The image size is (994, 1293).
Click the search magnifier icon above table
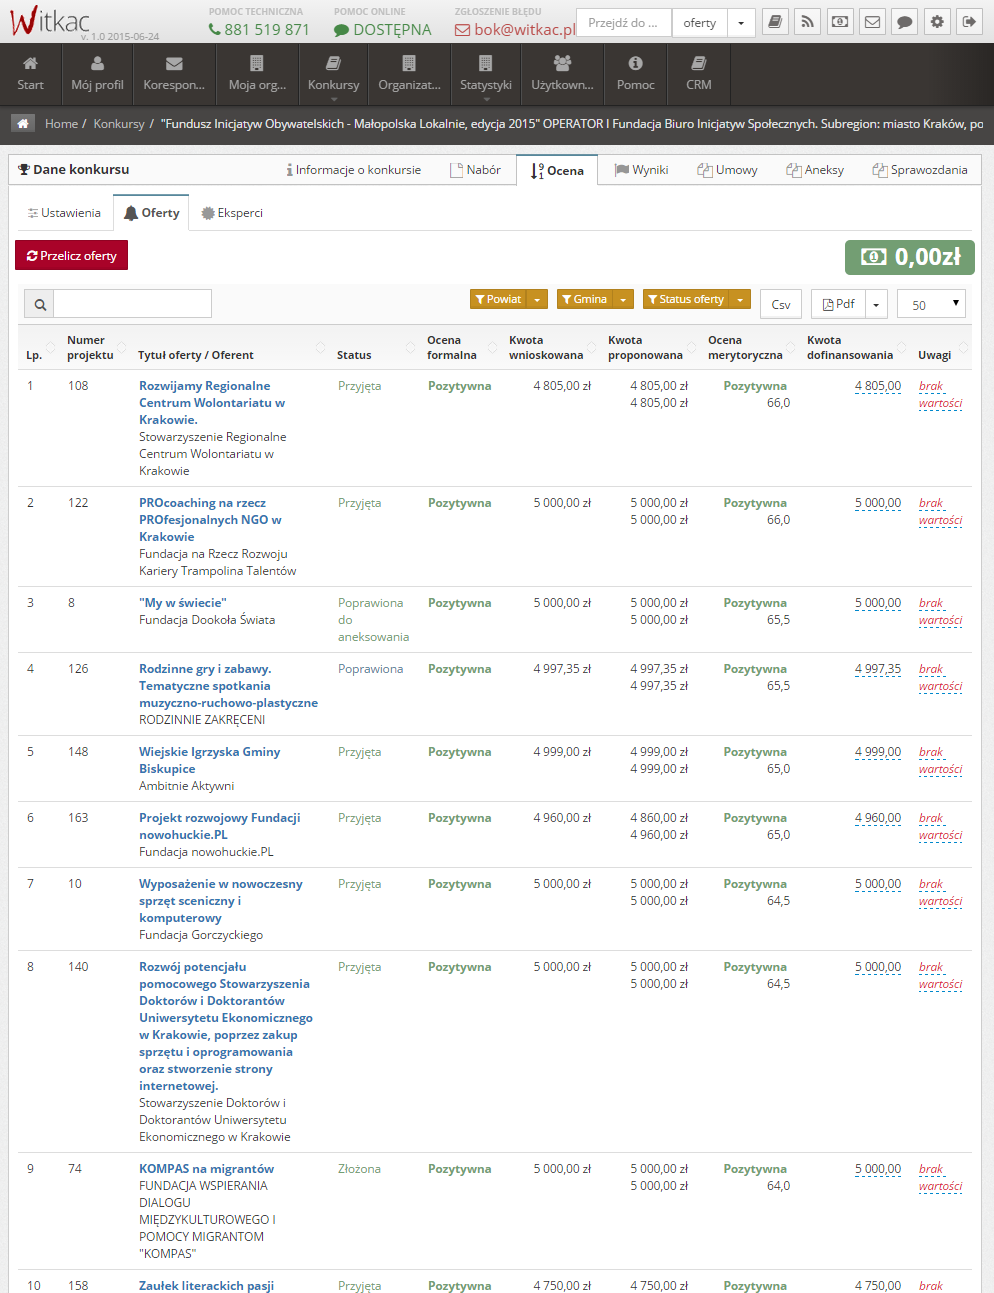(x=39, y=304)
